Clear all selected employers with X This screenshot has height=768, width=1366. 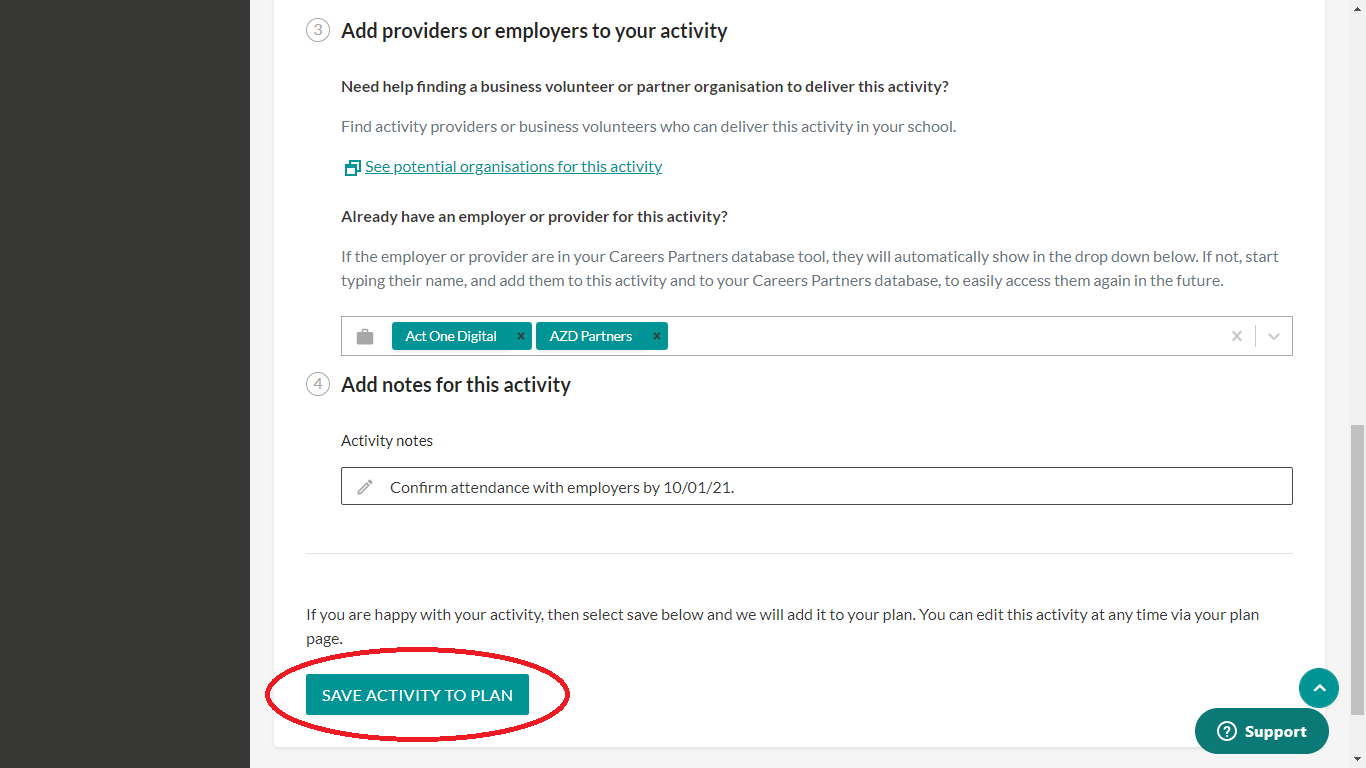tap(1237, 336)
